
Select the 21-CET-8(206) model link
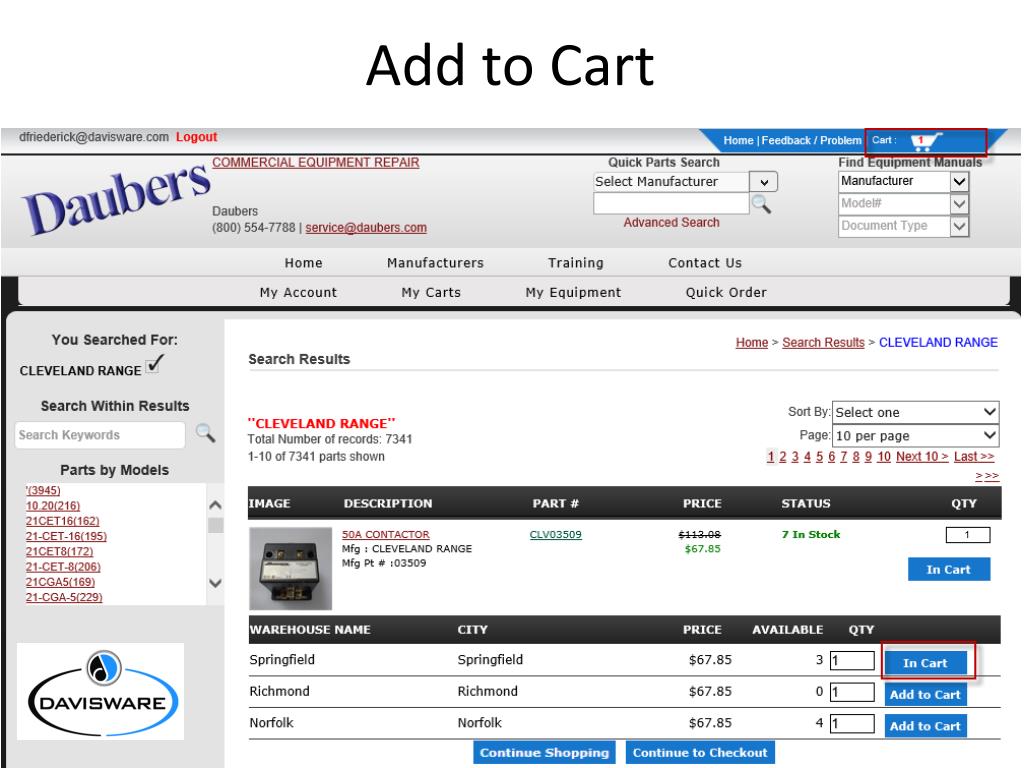click(63, 567)
